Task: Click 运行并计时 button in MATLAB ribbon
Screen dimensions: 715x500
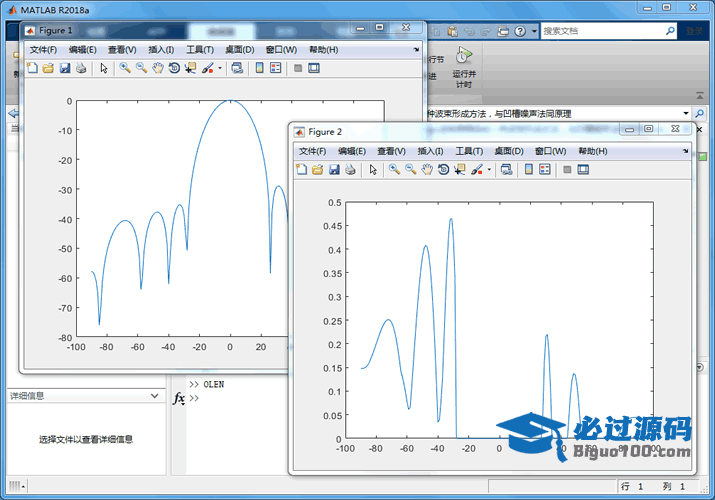Action: [464, 67]
